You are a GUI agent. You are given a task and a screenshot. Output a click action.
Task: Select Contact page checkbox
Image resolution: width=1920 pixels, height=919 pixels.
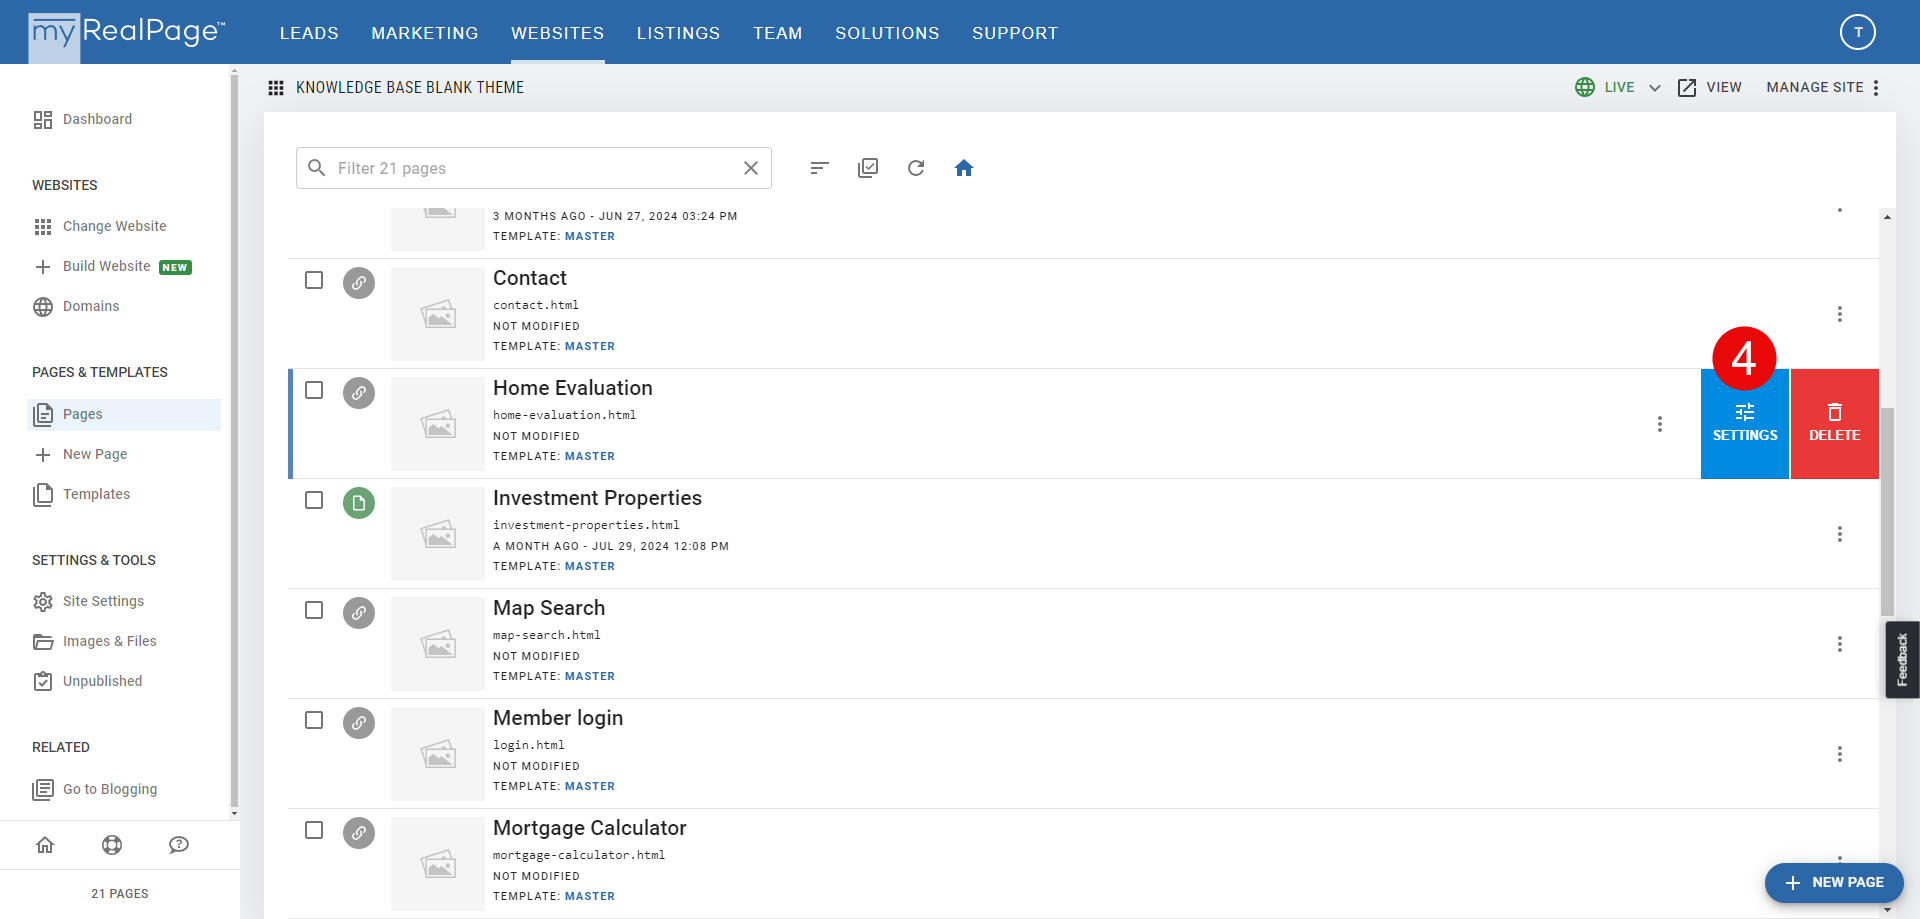[314, 280]
